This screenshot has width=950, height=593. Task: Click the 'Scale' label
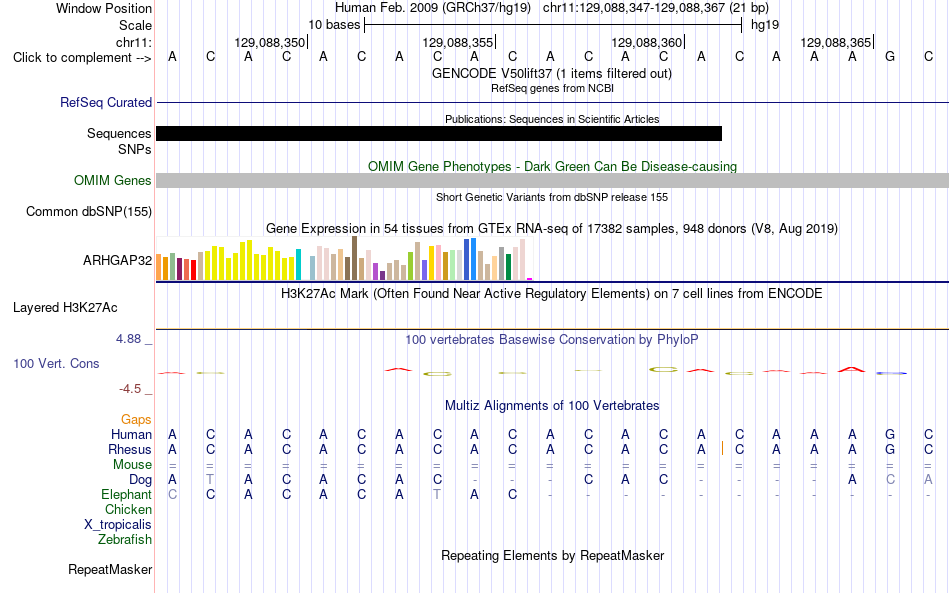[x=135, y=25]
